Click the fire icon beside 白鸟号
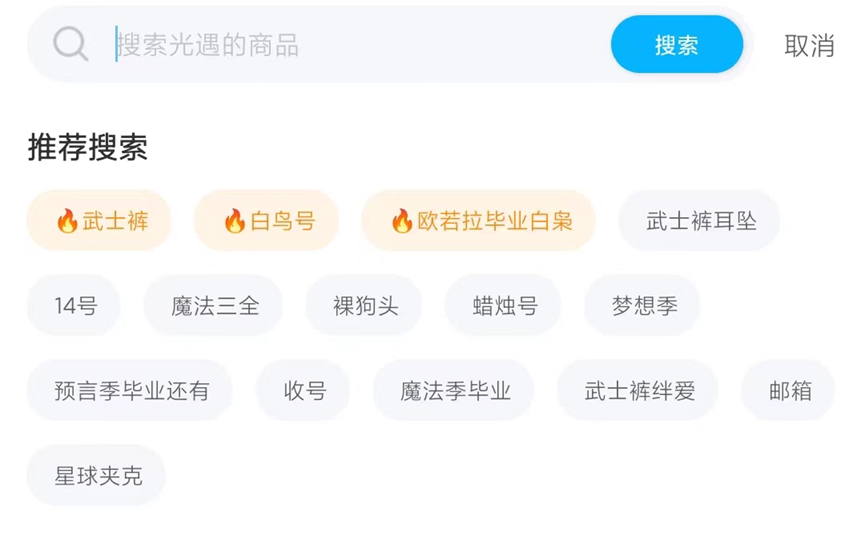This screenshot has height=534, width=865. 235,221
